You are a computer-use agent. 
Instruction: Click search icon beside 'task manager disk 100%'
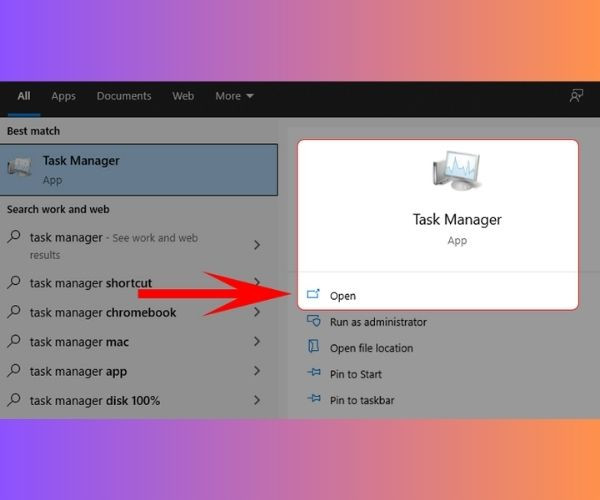click(x=13, y=399)
